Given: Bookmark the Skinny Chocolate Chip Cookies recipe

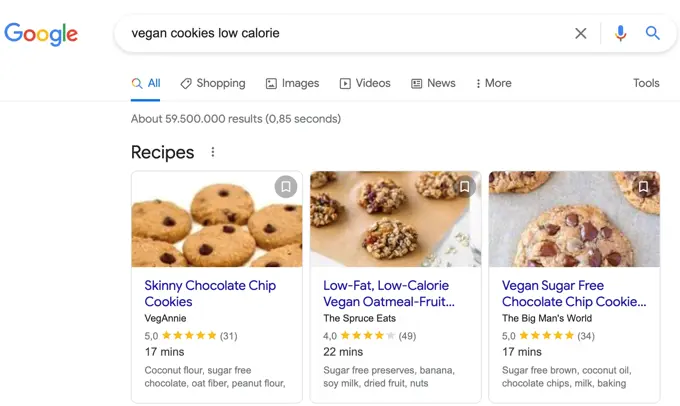Looking at the screenshot, I should [286, 187].
